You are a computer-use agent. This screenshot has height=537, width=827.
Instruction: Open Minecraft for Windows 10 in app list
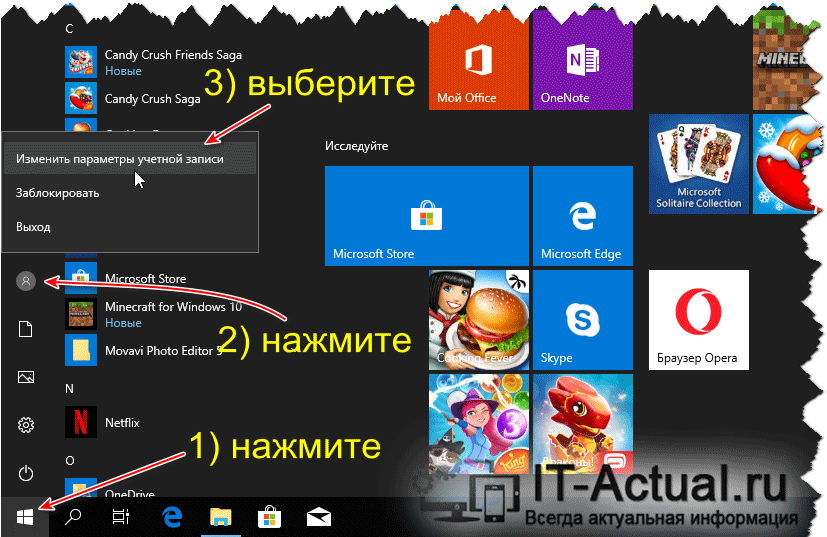(x=154, y=314)
